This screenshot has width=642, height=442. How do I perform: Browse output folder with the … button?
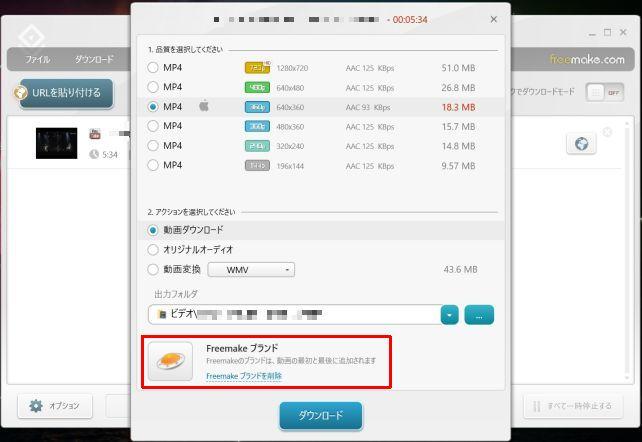(x=479, y=315)
